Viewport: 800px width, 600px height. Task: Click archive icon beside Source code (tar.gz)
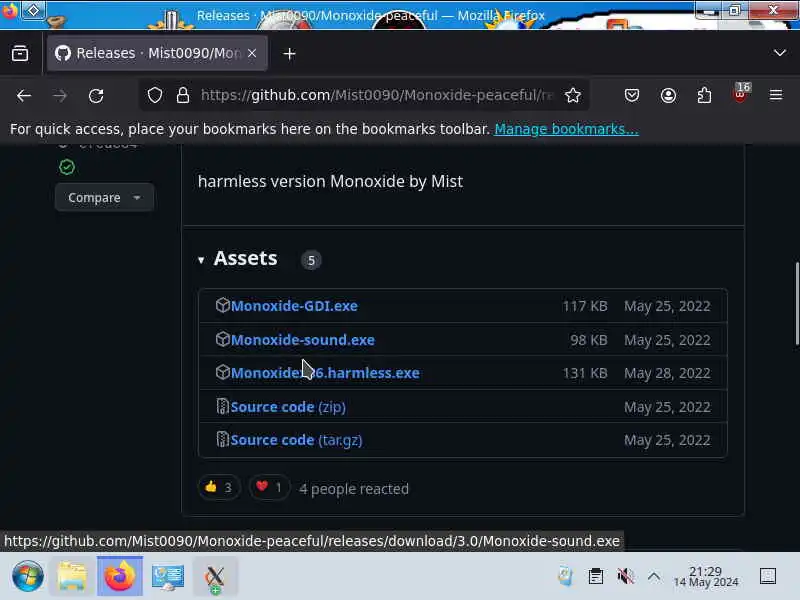[x=222, y=439]
